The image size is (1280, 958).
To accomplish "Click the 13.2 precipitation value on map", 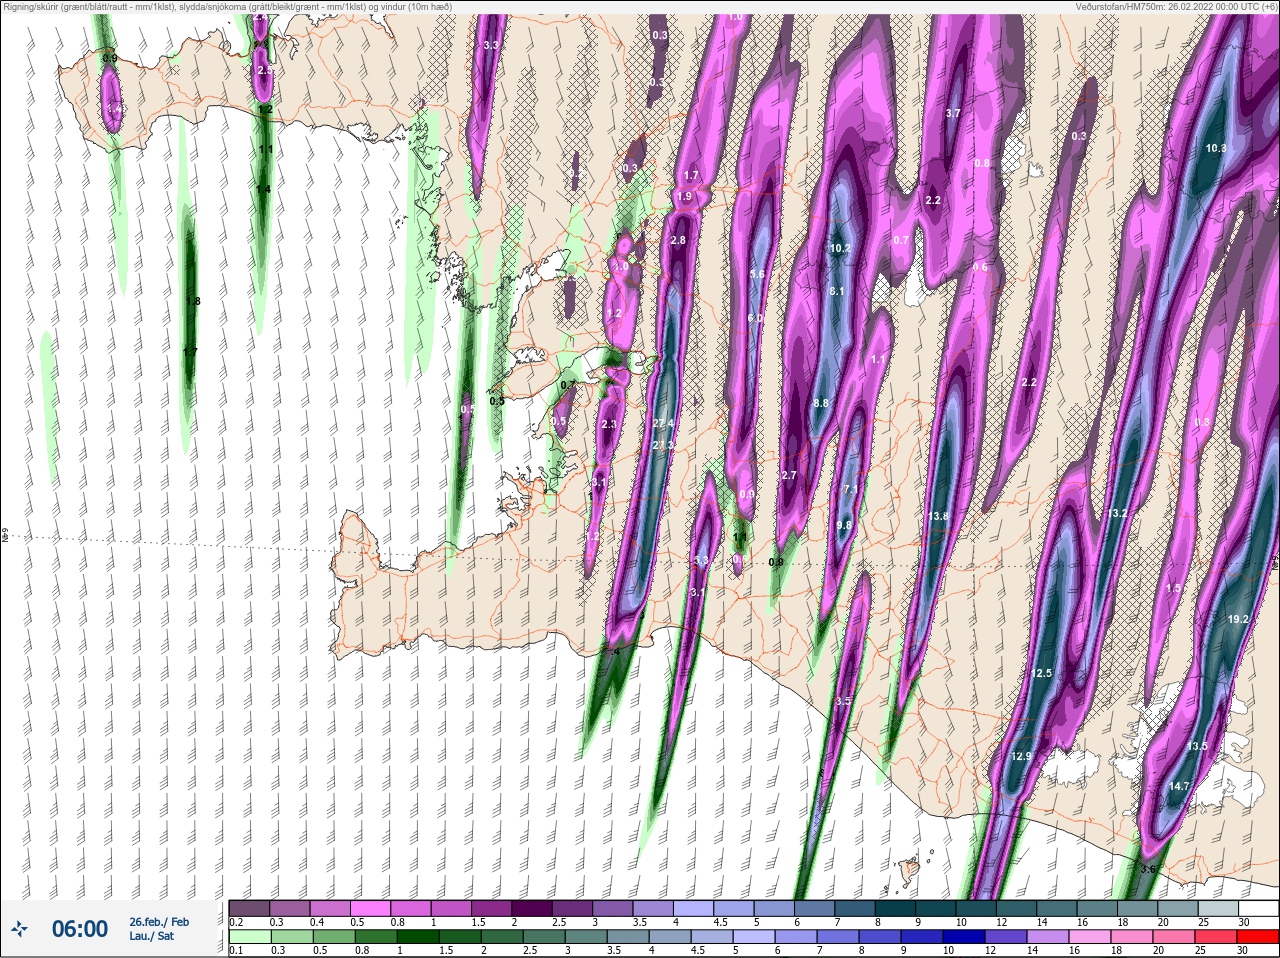I will pos(1118,514).
